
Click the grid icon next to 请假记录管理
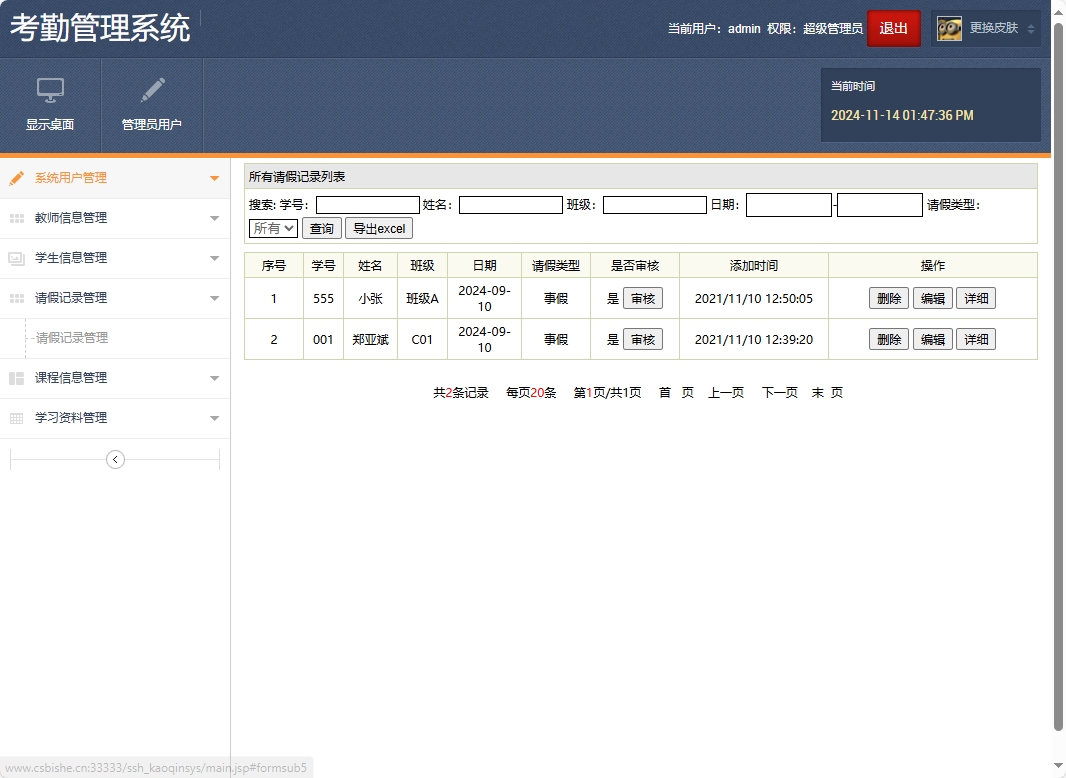[16, 298]
